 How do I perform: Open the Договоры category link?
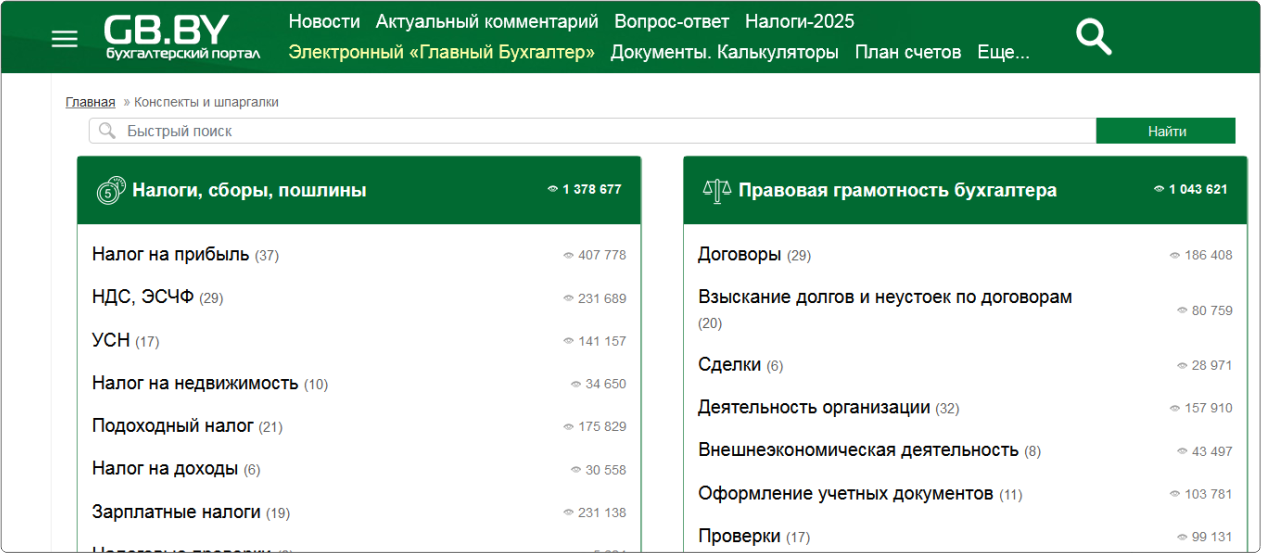click(x=739, y=254)
